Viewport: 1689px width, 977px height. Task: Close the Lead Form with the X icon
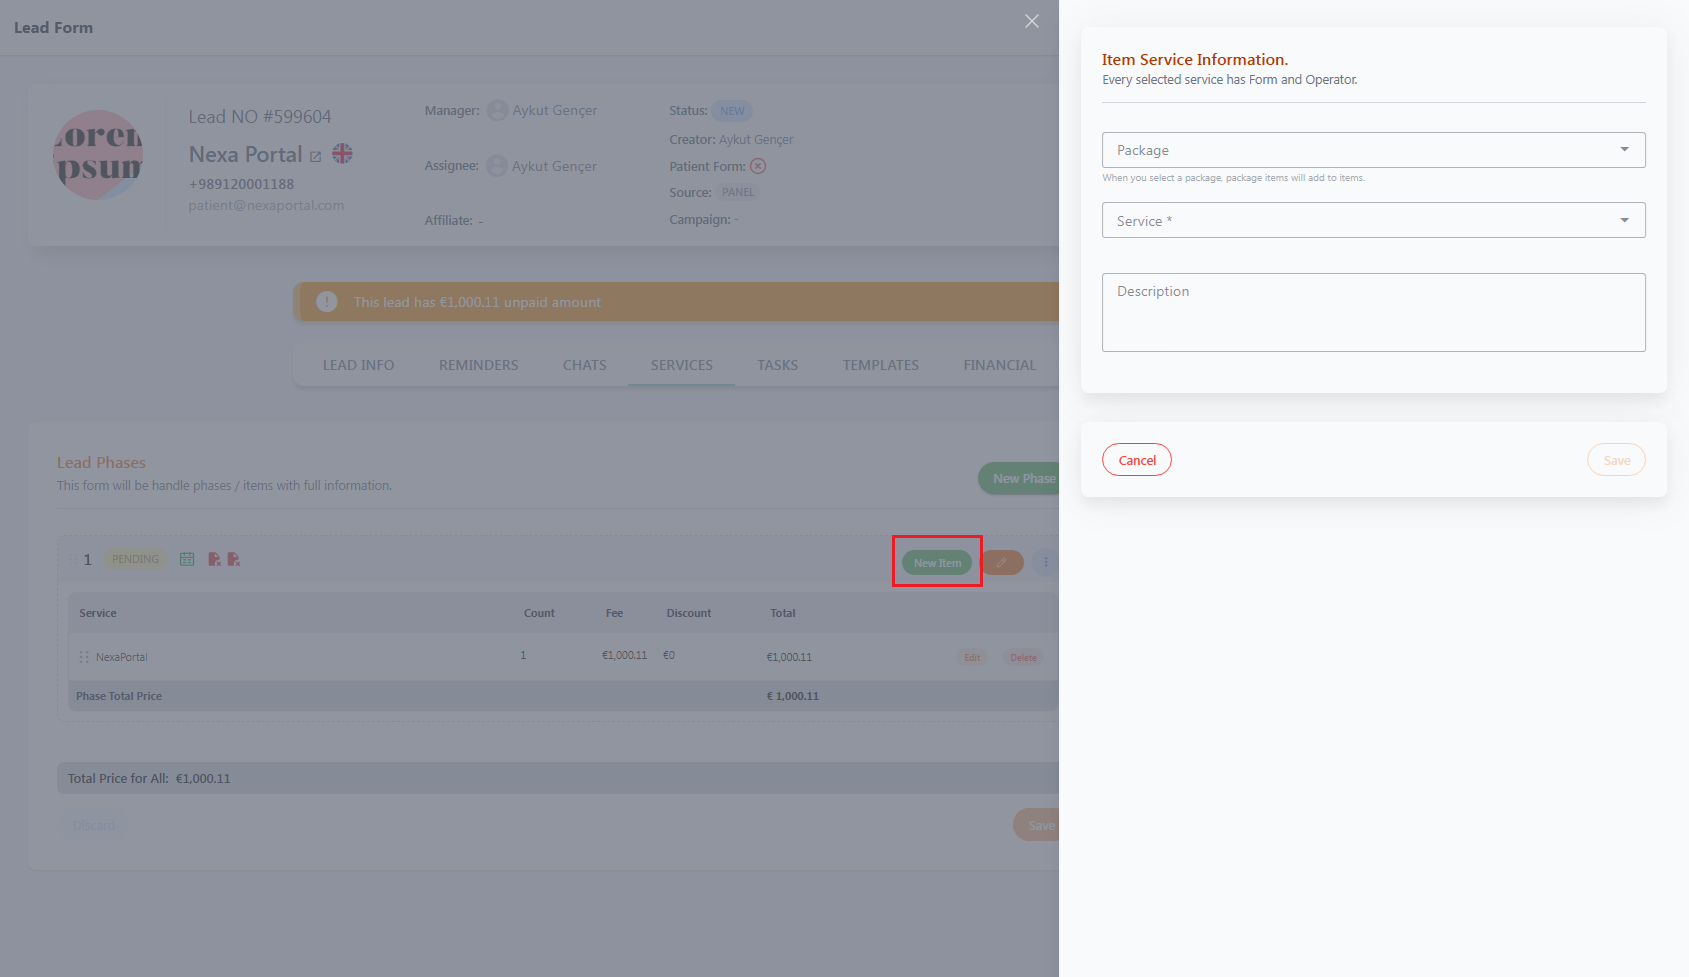(x=1032, y=21)
